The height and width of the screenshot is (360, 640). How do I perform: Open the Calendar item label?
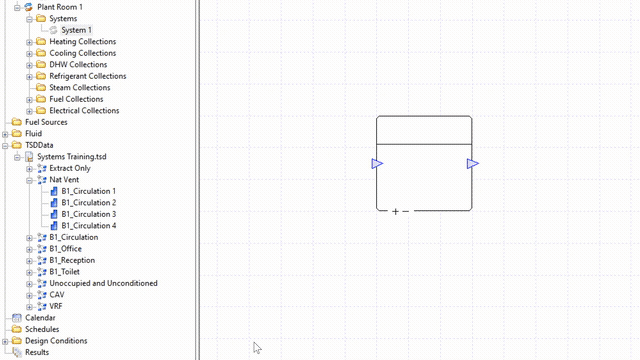40,318
